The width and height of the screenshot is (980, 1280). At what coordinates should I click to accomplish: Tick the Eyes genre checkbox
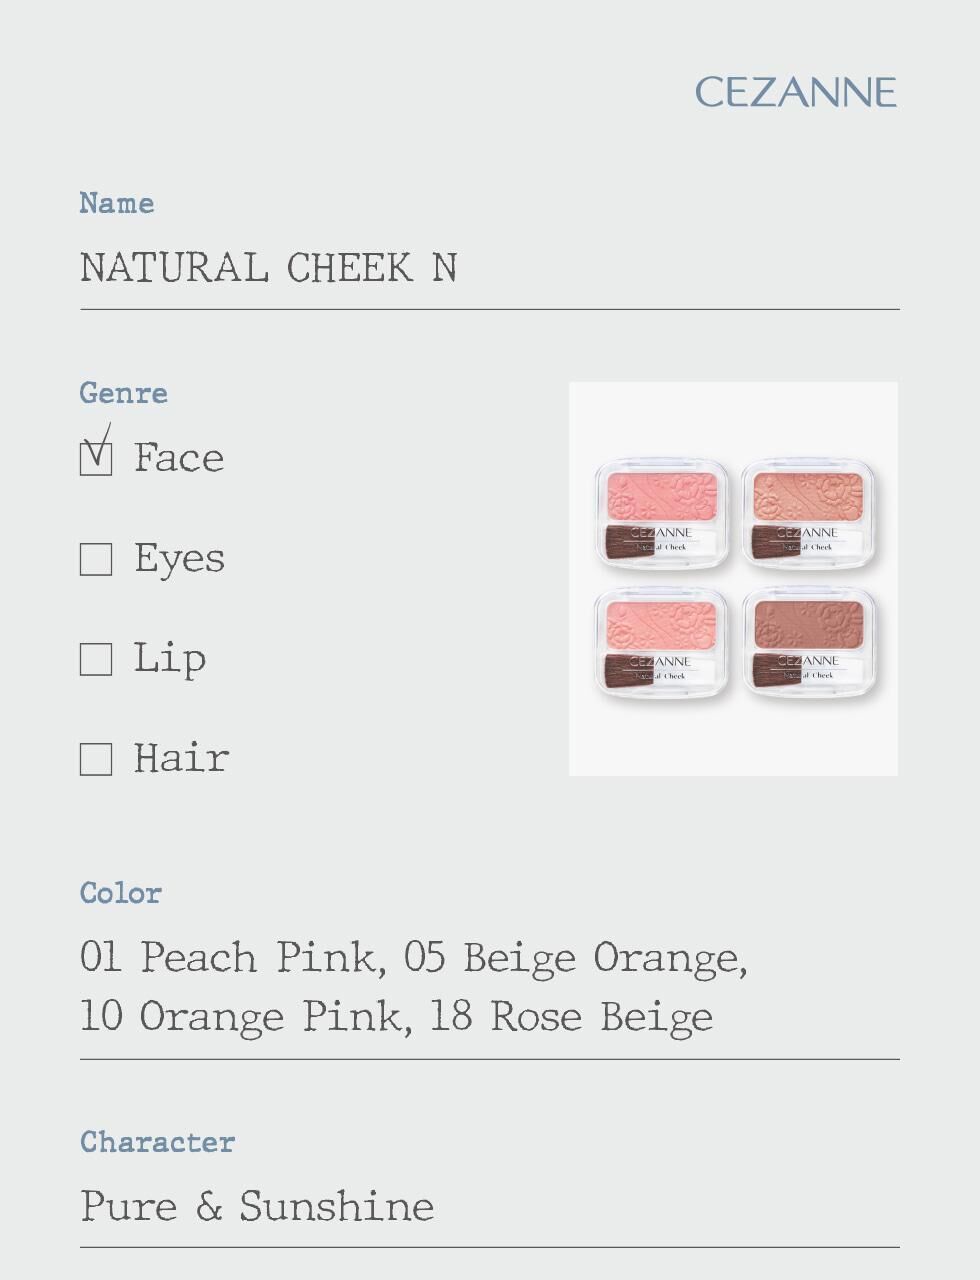click(x=96, y=559)
